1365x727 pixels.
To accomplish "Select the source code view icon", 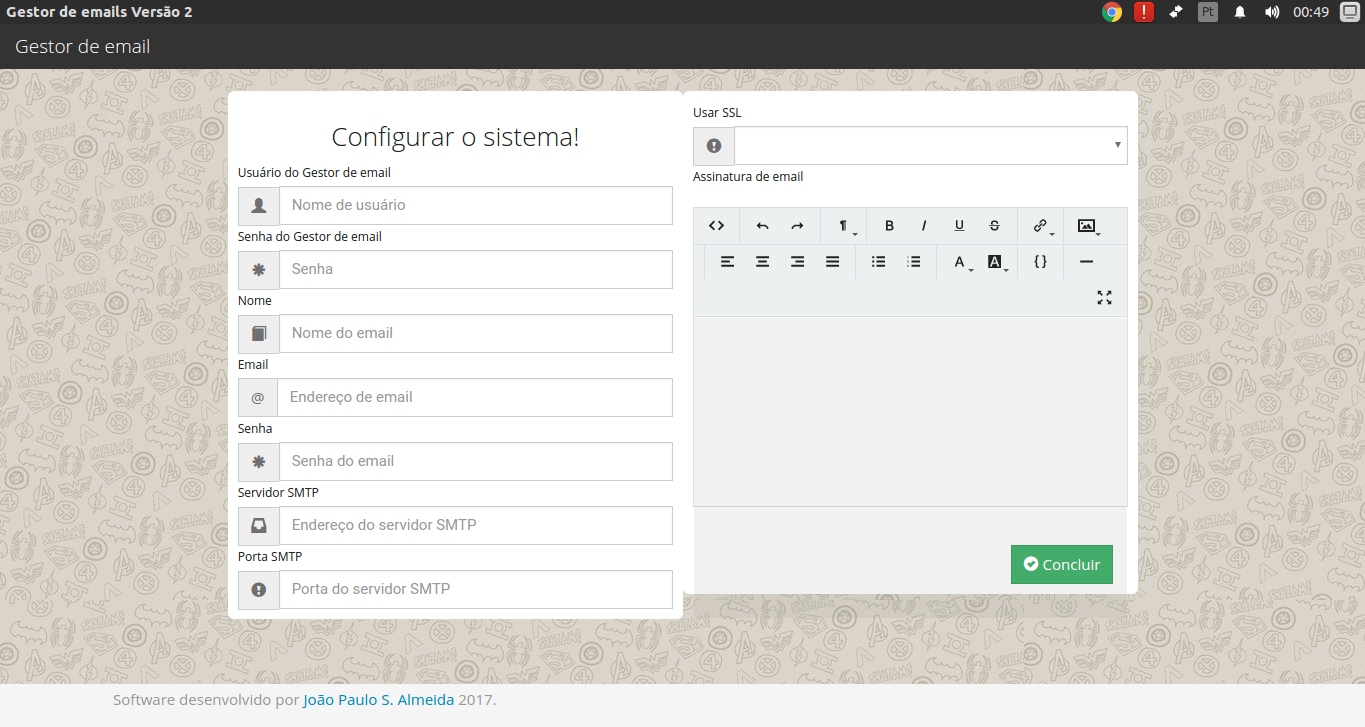I will point(716,225).
